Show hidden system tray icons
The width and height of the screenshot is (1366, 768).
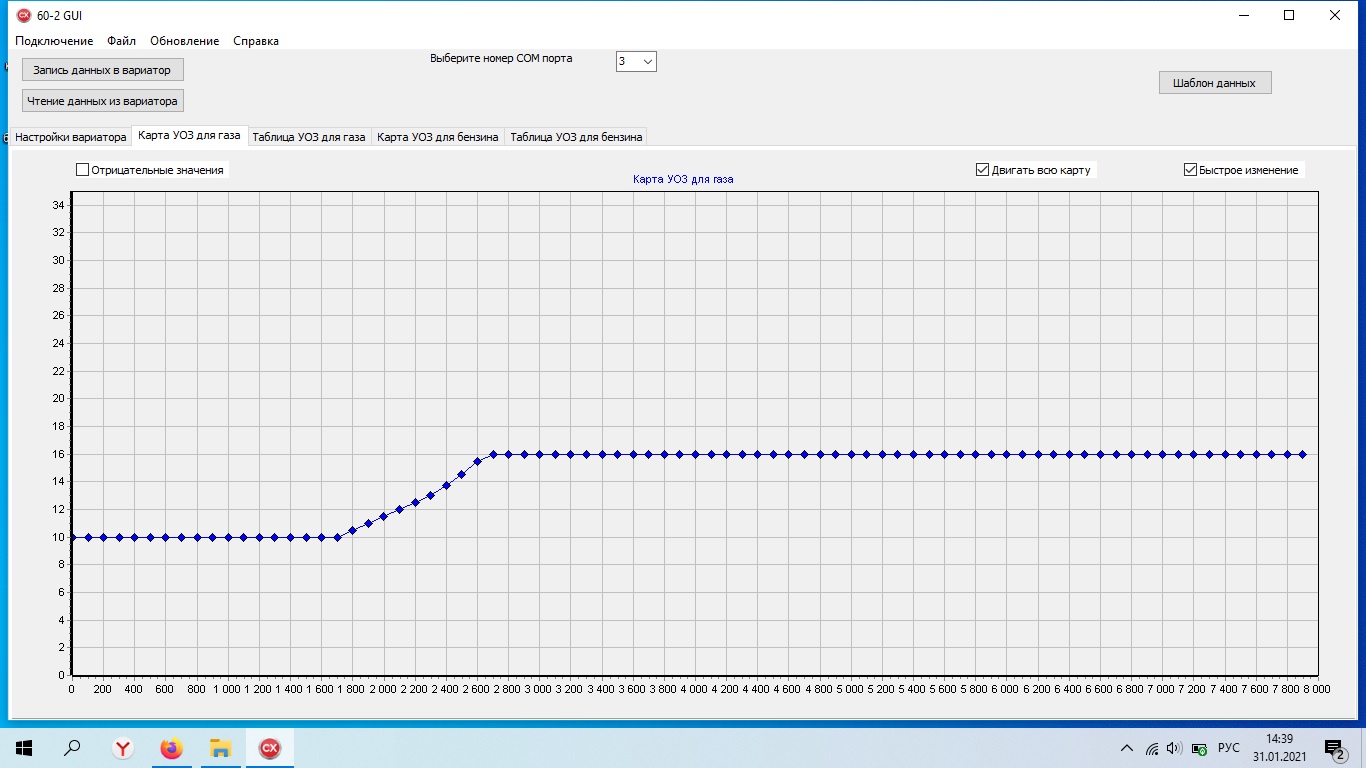(x=1127, y=748)
